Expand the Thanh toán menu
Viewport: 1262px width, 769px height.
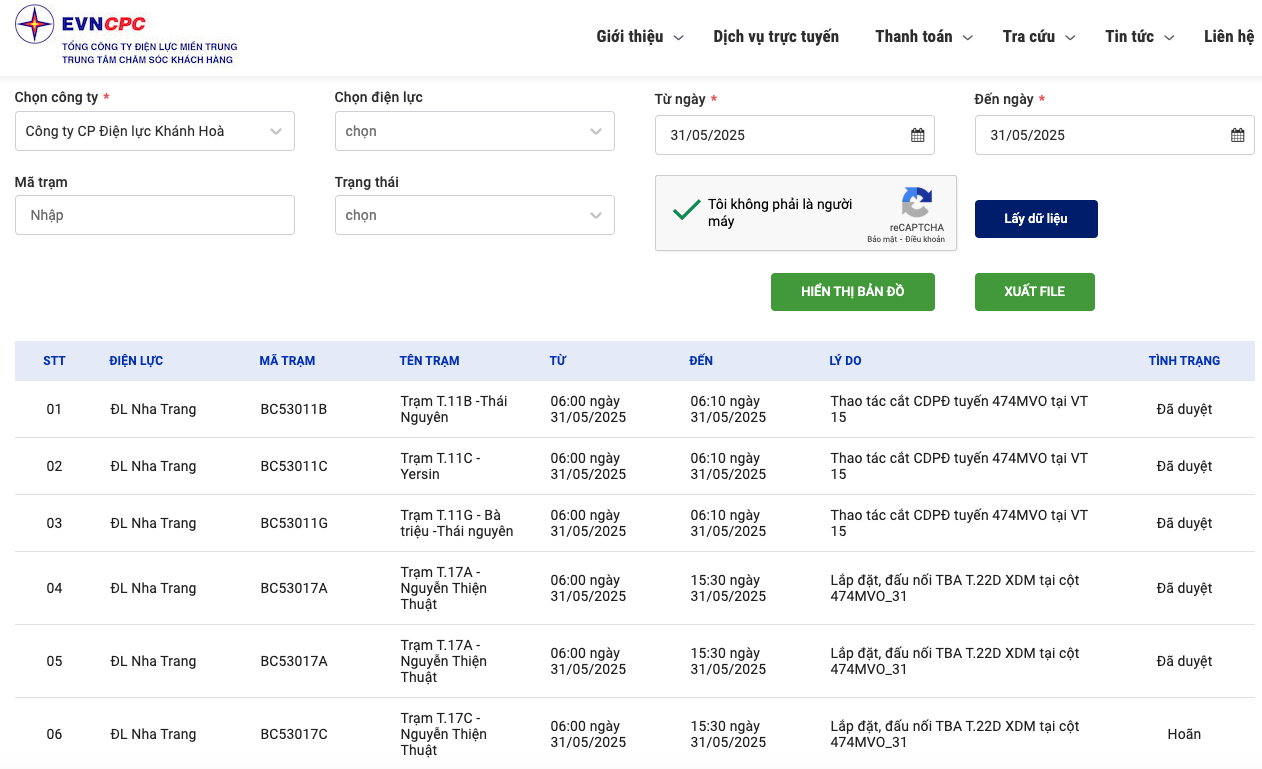pyautogui.click(x=923, y=37)
